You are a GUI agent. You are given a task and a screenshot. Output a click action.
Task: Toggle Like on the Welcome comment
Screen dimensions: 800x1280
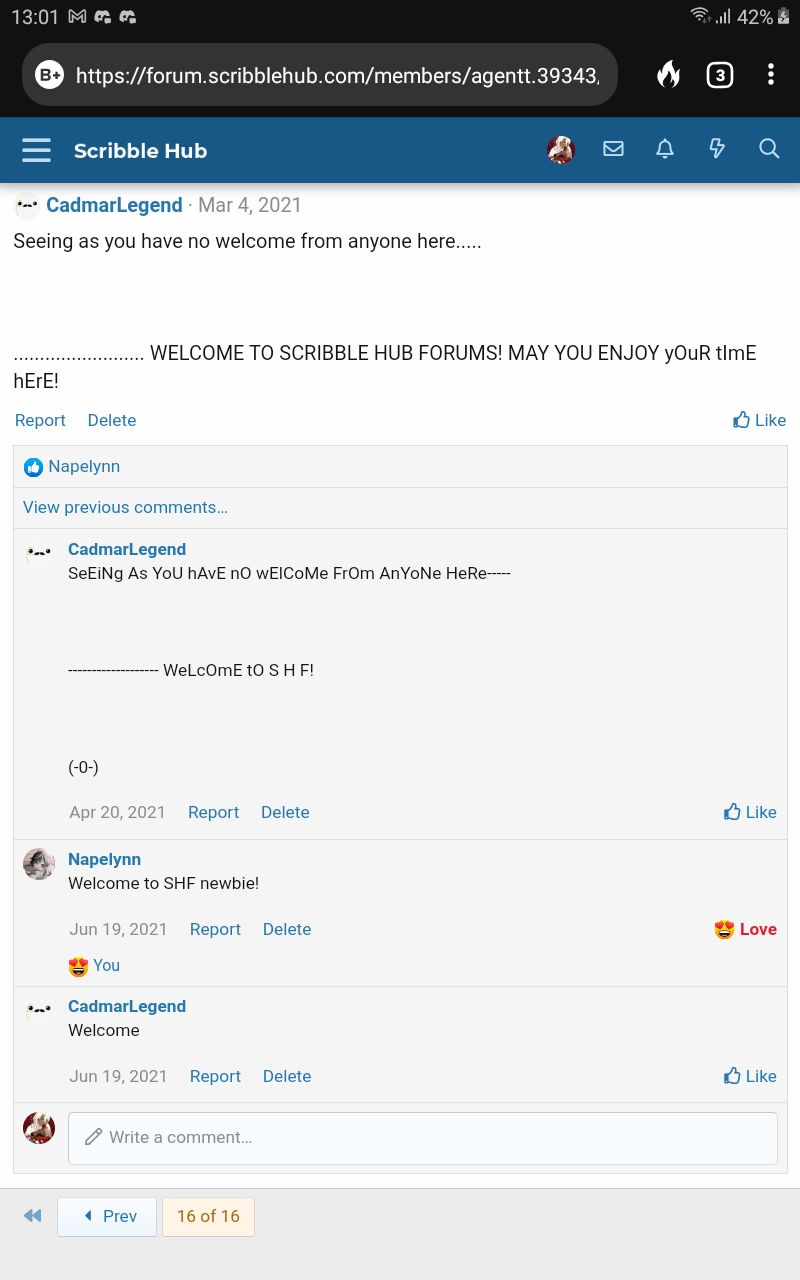click(750, 1076)
